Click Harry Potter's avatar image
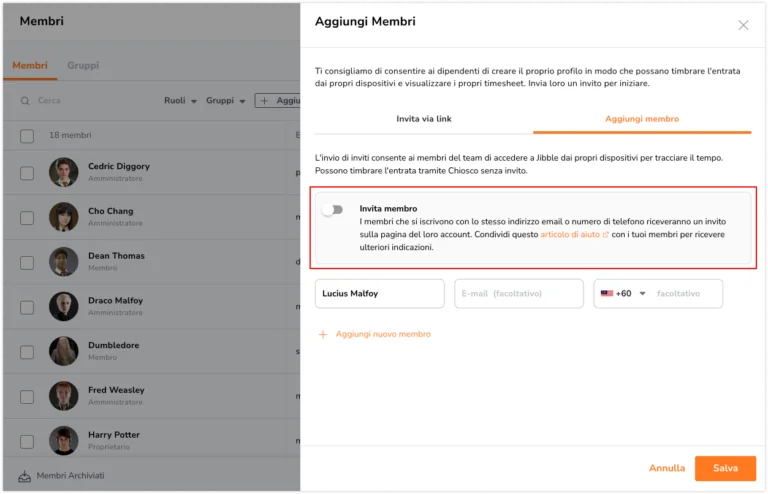 coord(64,440)
